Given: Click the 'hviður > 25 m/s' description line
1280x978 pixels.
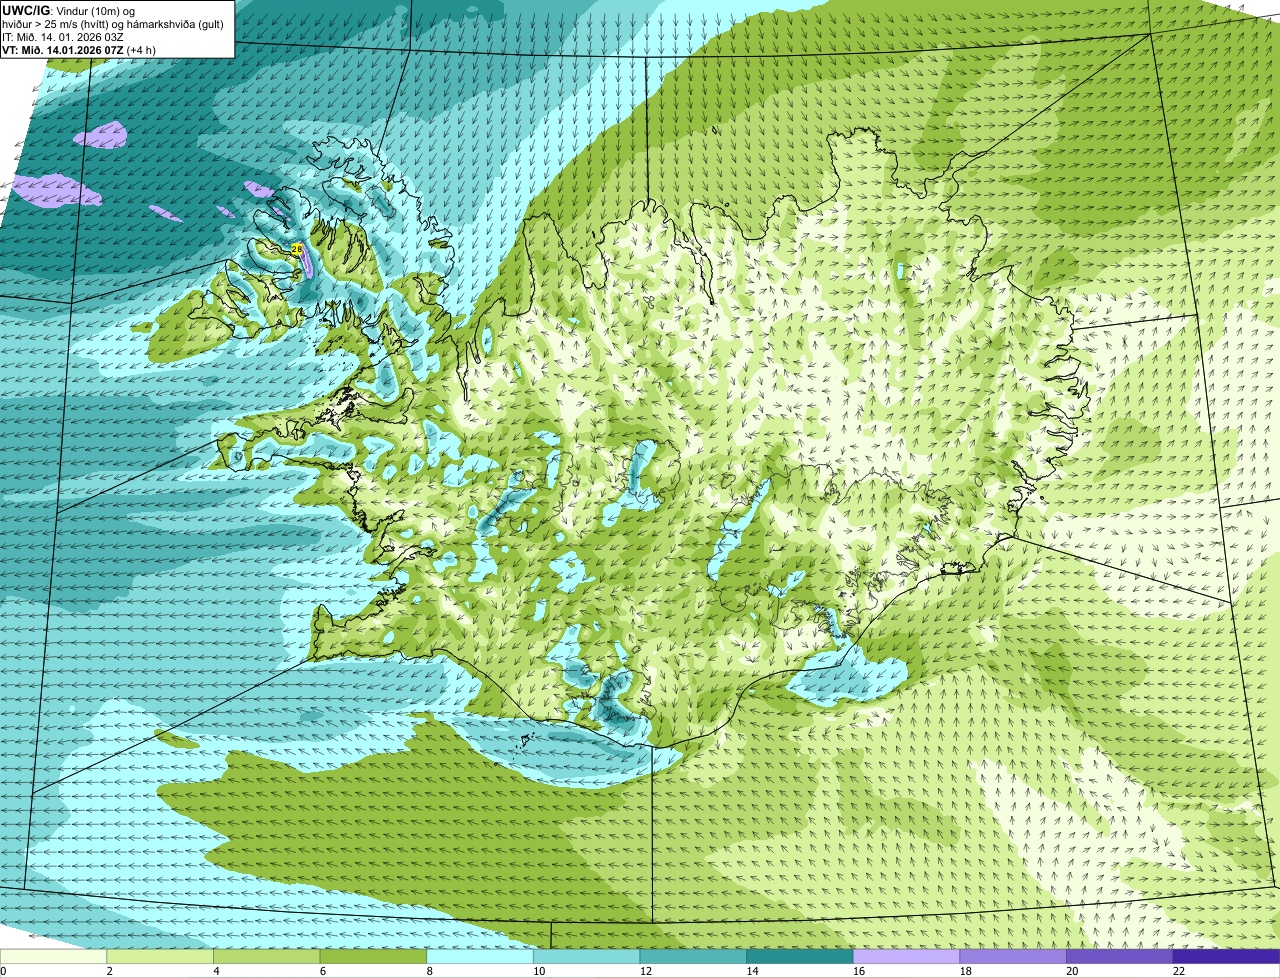Looking at the screenshot, I should [112, 23].
